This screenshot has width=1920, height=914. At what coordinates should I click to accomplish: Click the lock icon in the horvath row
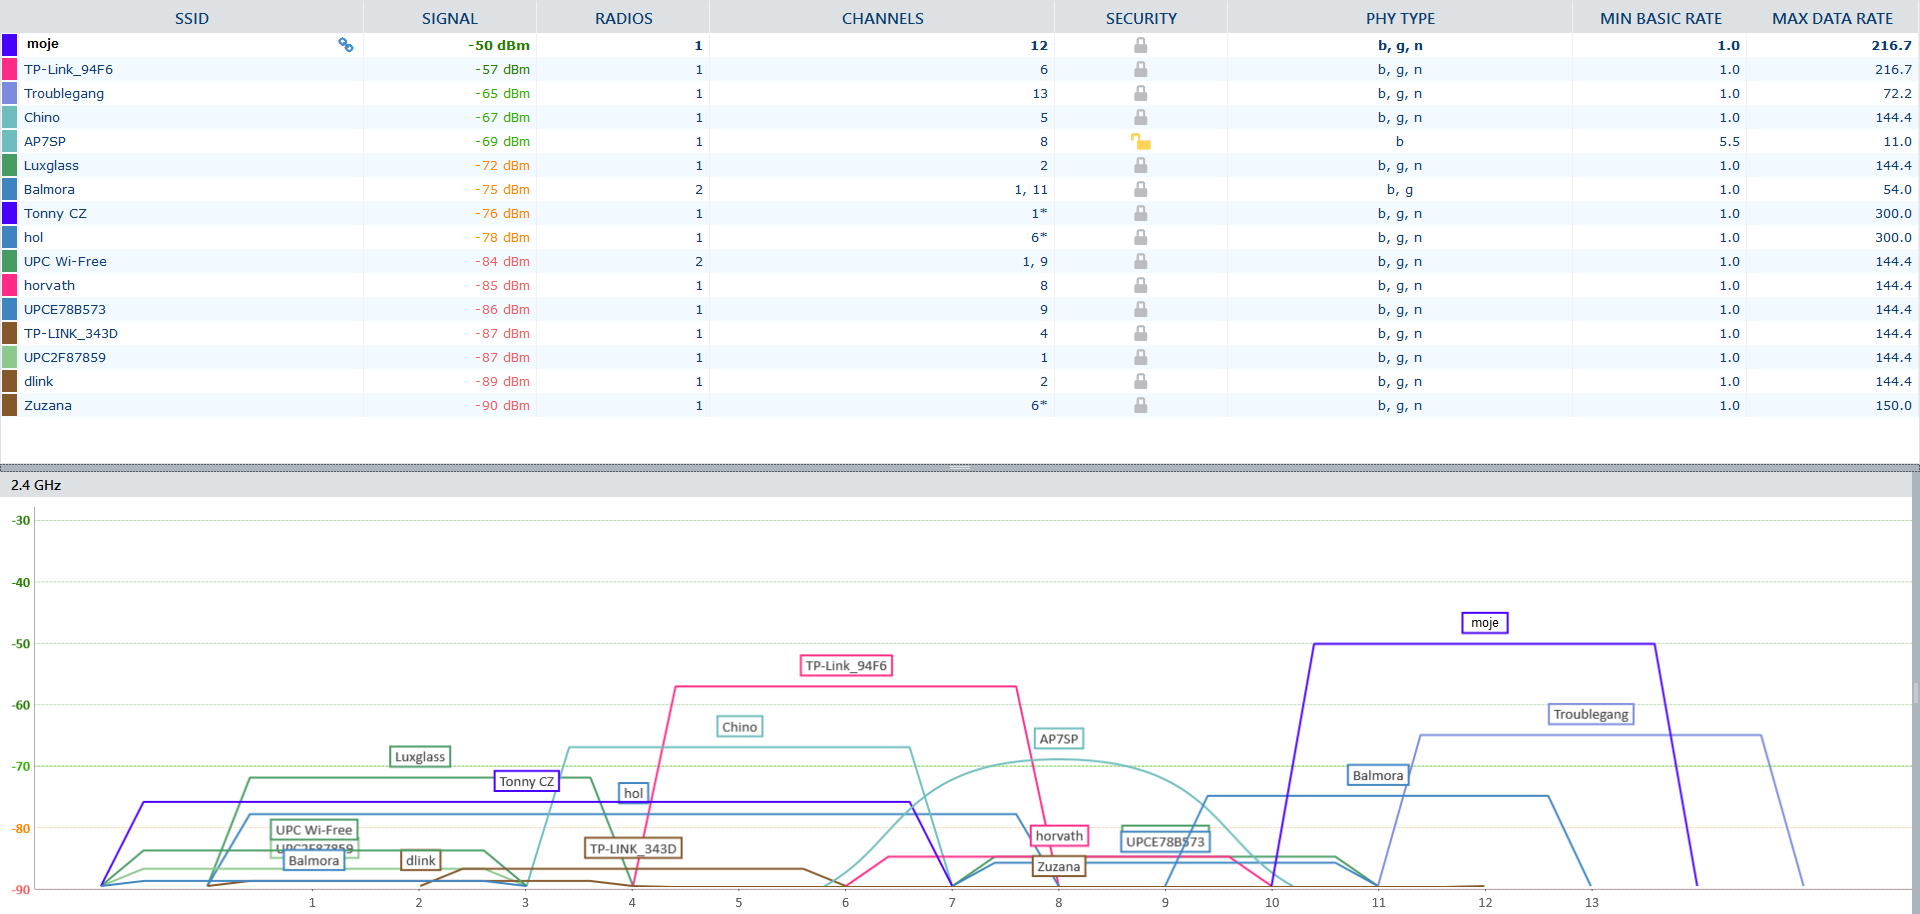[x=1140, y=285]
